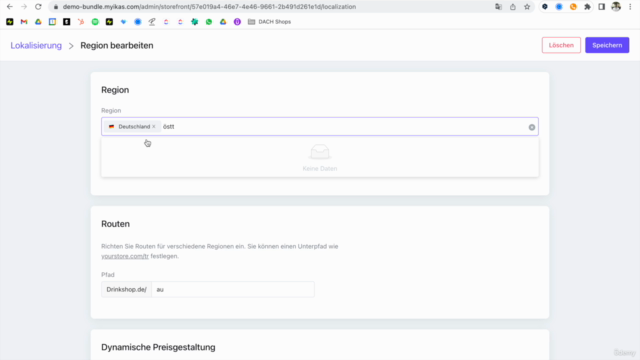This screenshot has height=360, width=640.
Task: Click the Keine Daten empty message
Action: point(320,169)
